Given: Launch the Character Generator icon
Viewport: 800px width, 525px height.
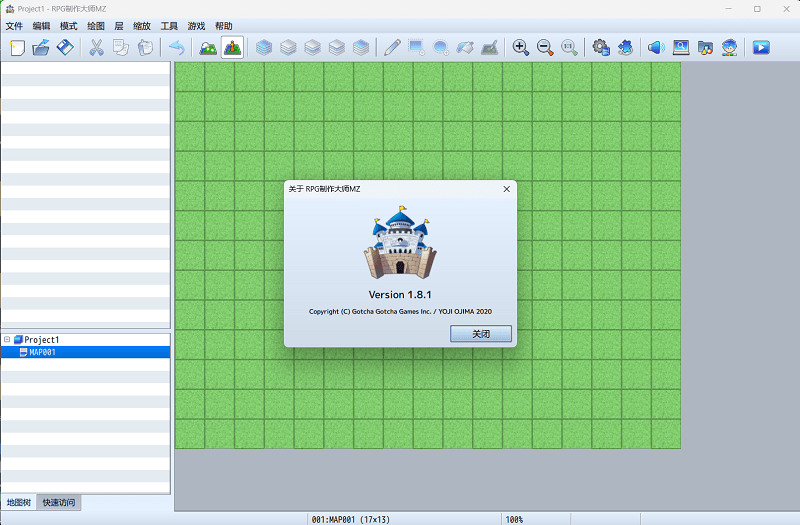Looking at the screenshot, I should pos(730,47).
